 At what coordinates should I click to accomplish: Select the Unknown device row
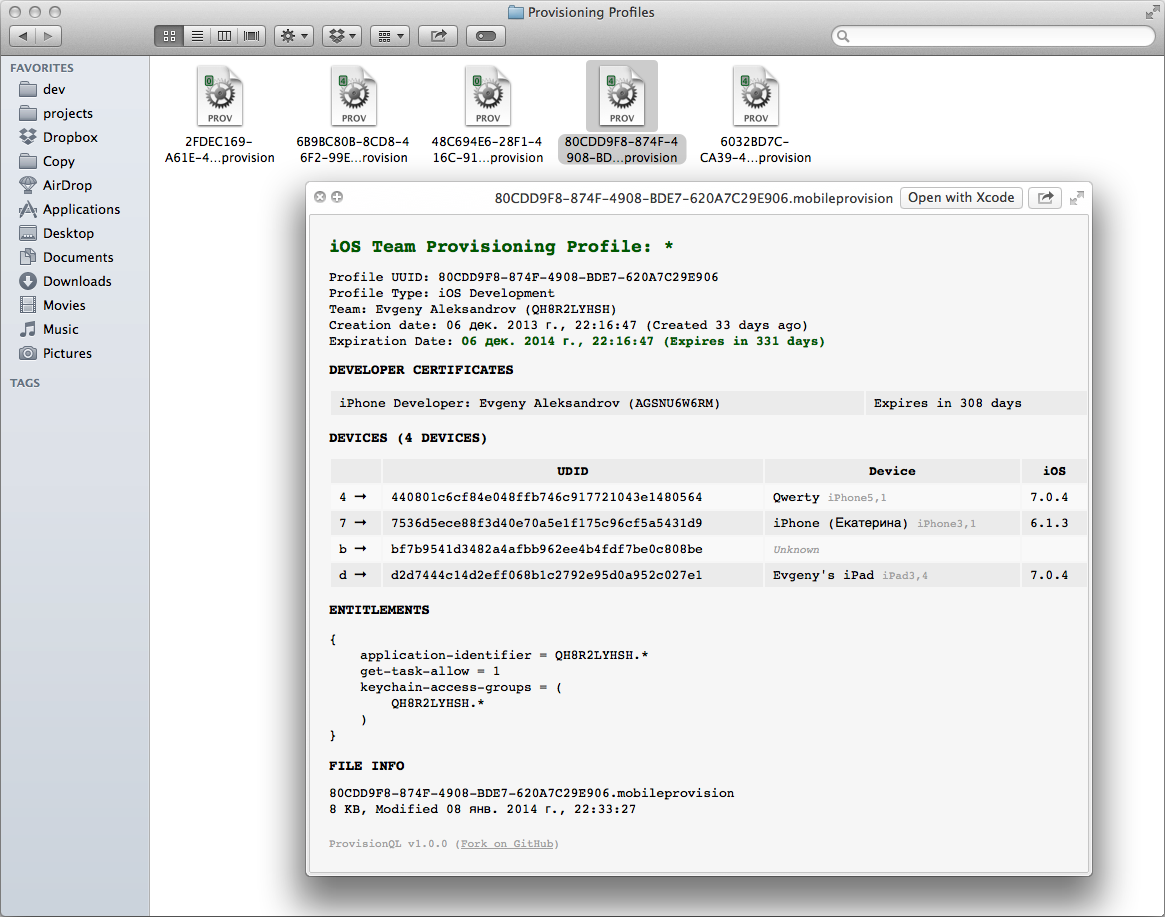point(709,549)
